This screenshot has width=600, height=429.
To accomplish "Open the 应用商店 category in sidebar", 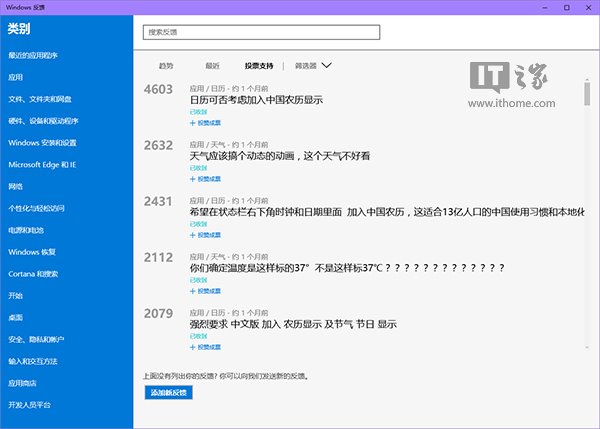I will [22, 382].
